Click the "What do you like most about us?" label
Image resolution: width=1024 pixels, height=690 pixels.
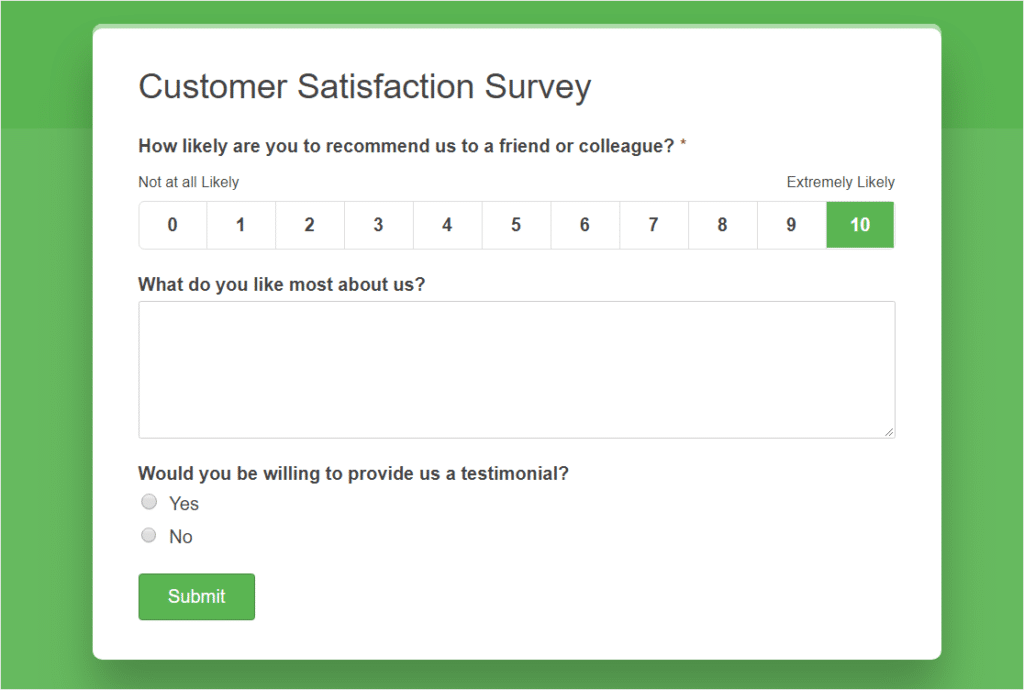[281, 284]
